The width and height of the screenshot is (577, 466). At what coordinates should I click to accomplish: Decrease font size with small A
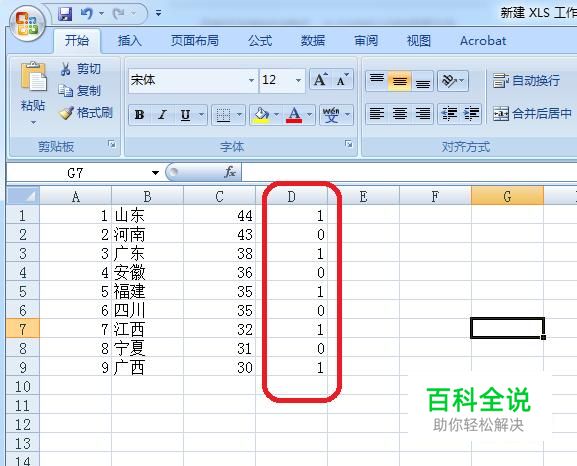(x=343, y=79)
